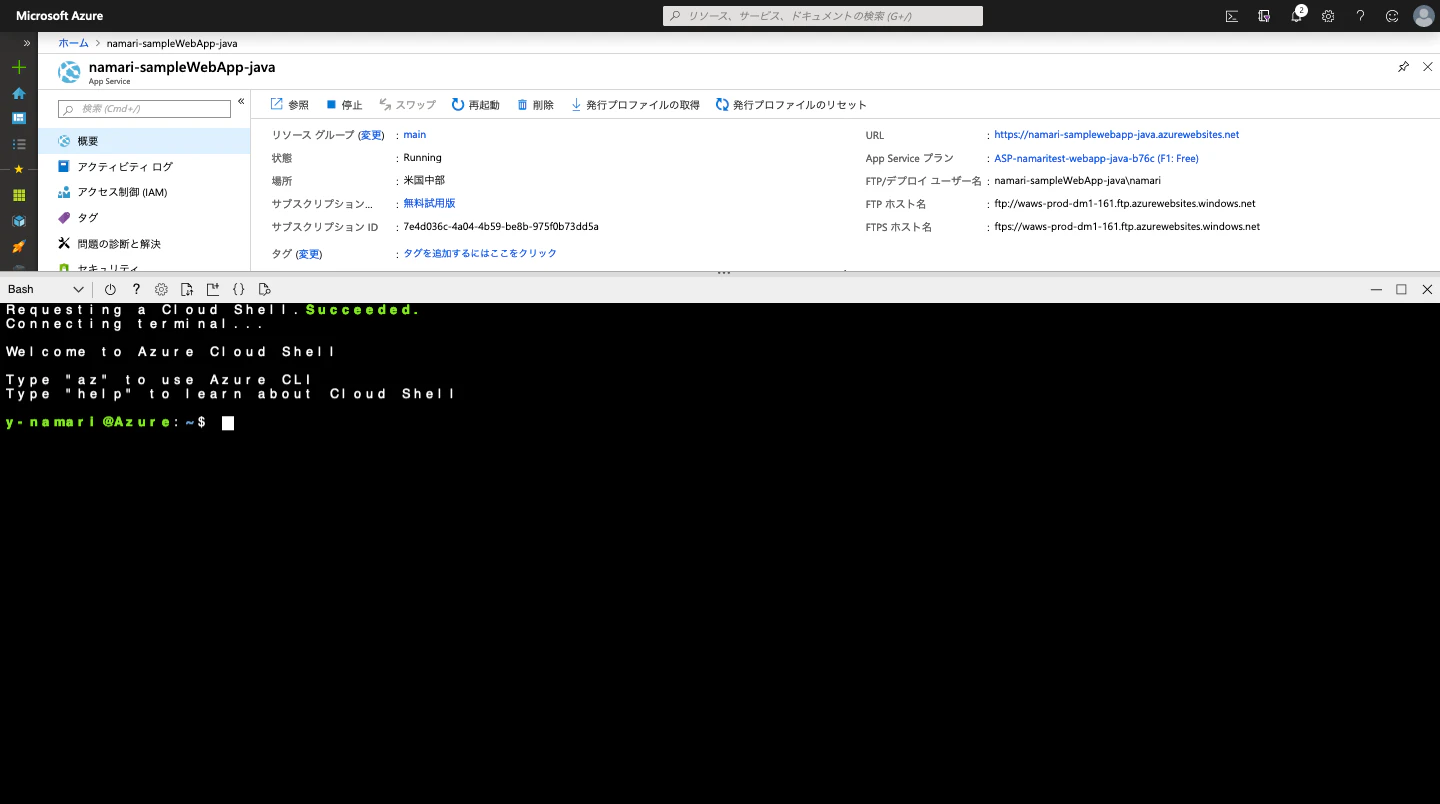The width and height of the screenshot is (1440, 804).
Task: Close the namari-sampleWebApp-java blade
Action: tap(1427, 67)
